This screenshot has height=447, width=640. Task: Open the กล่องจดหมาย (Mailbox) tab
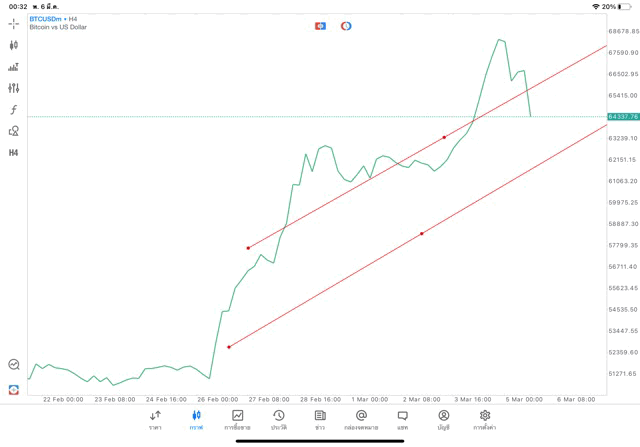pos(361,419)
